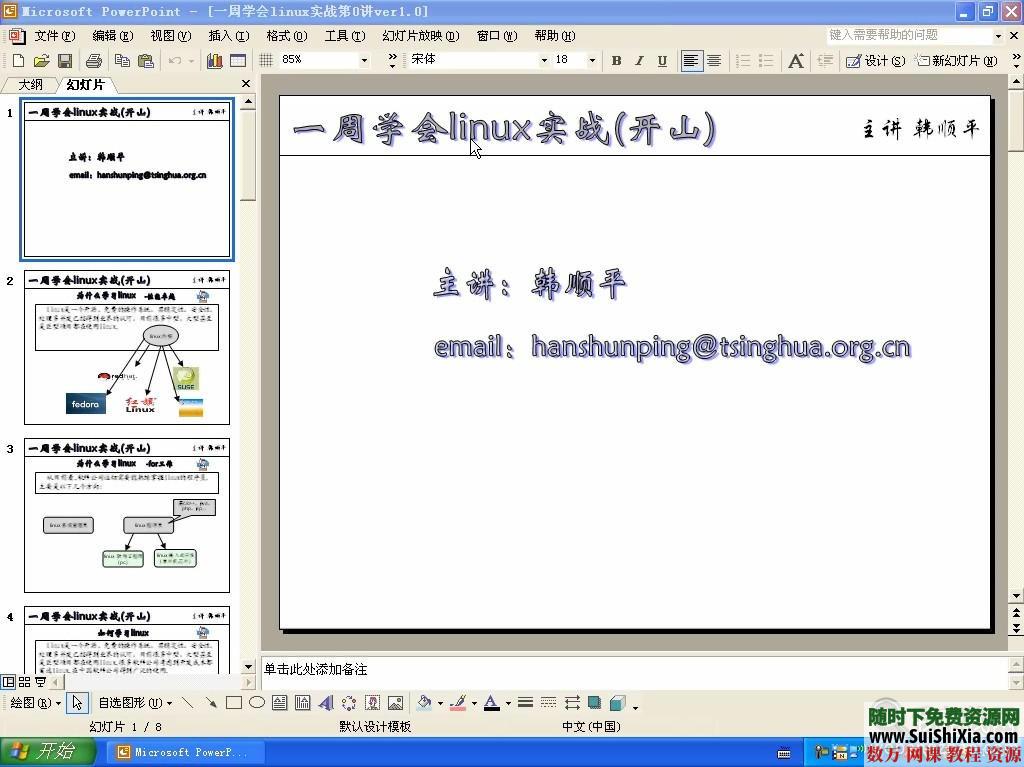Open line style options
1024x767 pixels.
click(525, 703)
